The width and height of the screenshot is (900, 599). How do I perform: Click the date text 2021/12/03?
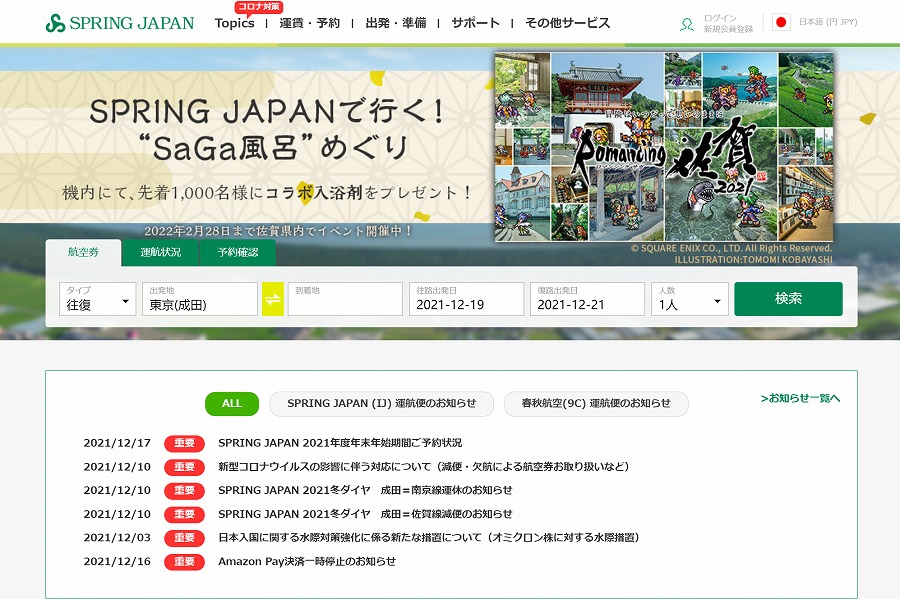(x=117, y=538)
